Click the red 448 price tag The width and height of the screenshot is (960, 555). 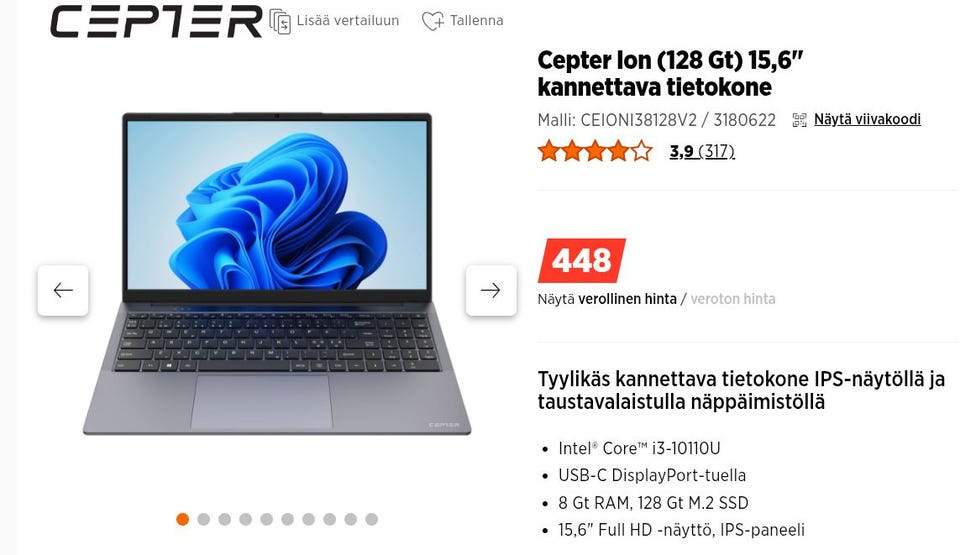point(582,260)
